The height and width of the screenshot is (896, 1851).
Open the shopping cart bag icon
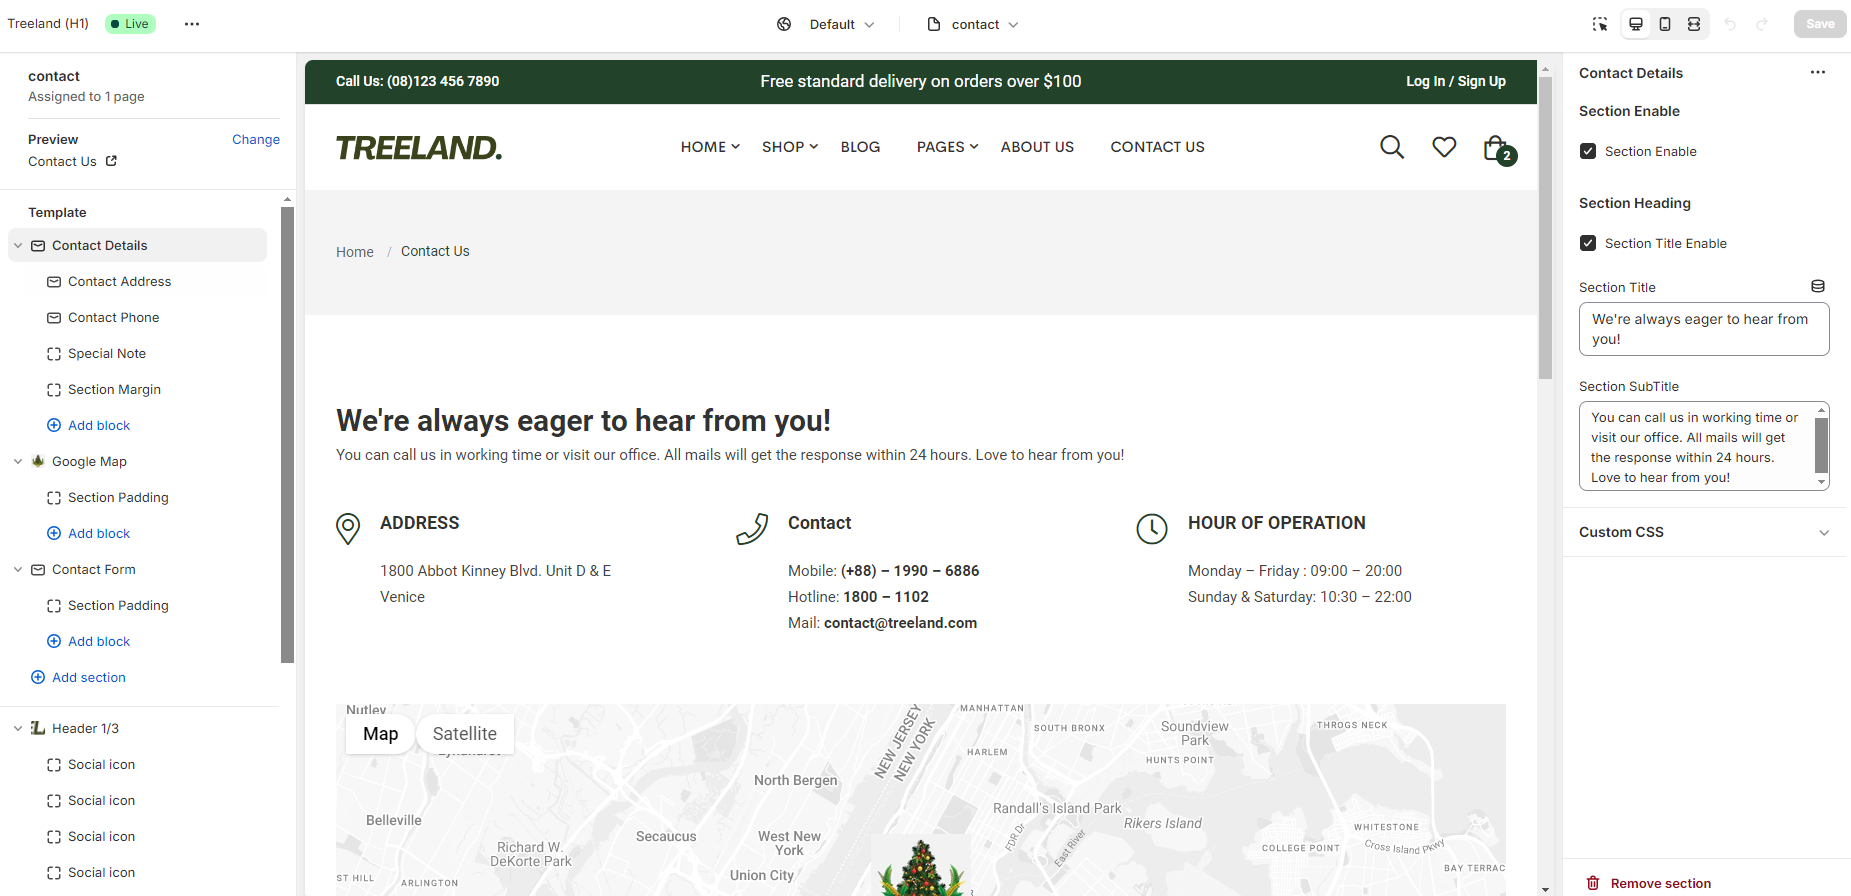(x=1497, y=149)
